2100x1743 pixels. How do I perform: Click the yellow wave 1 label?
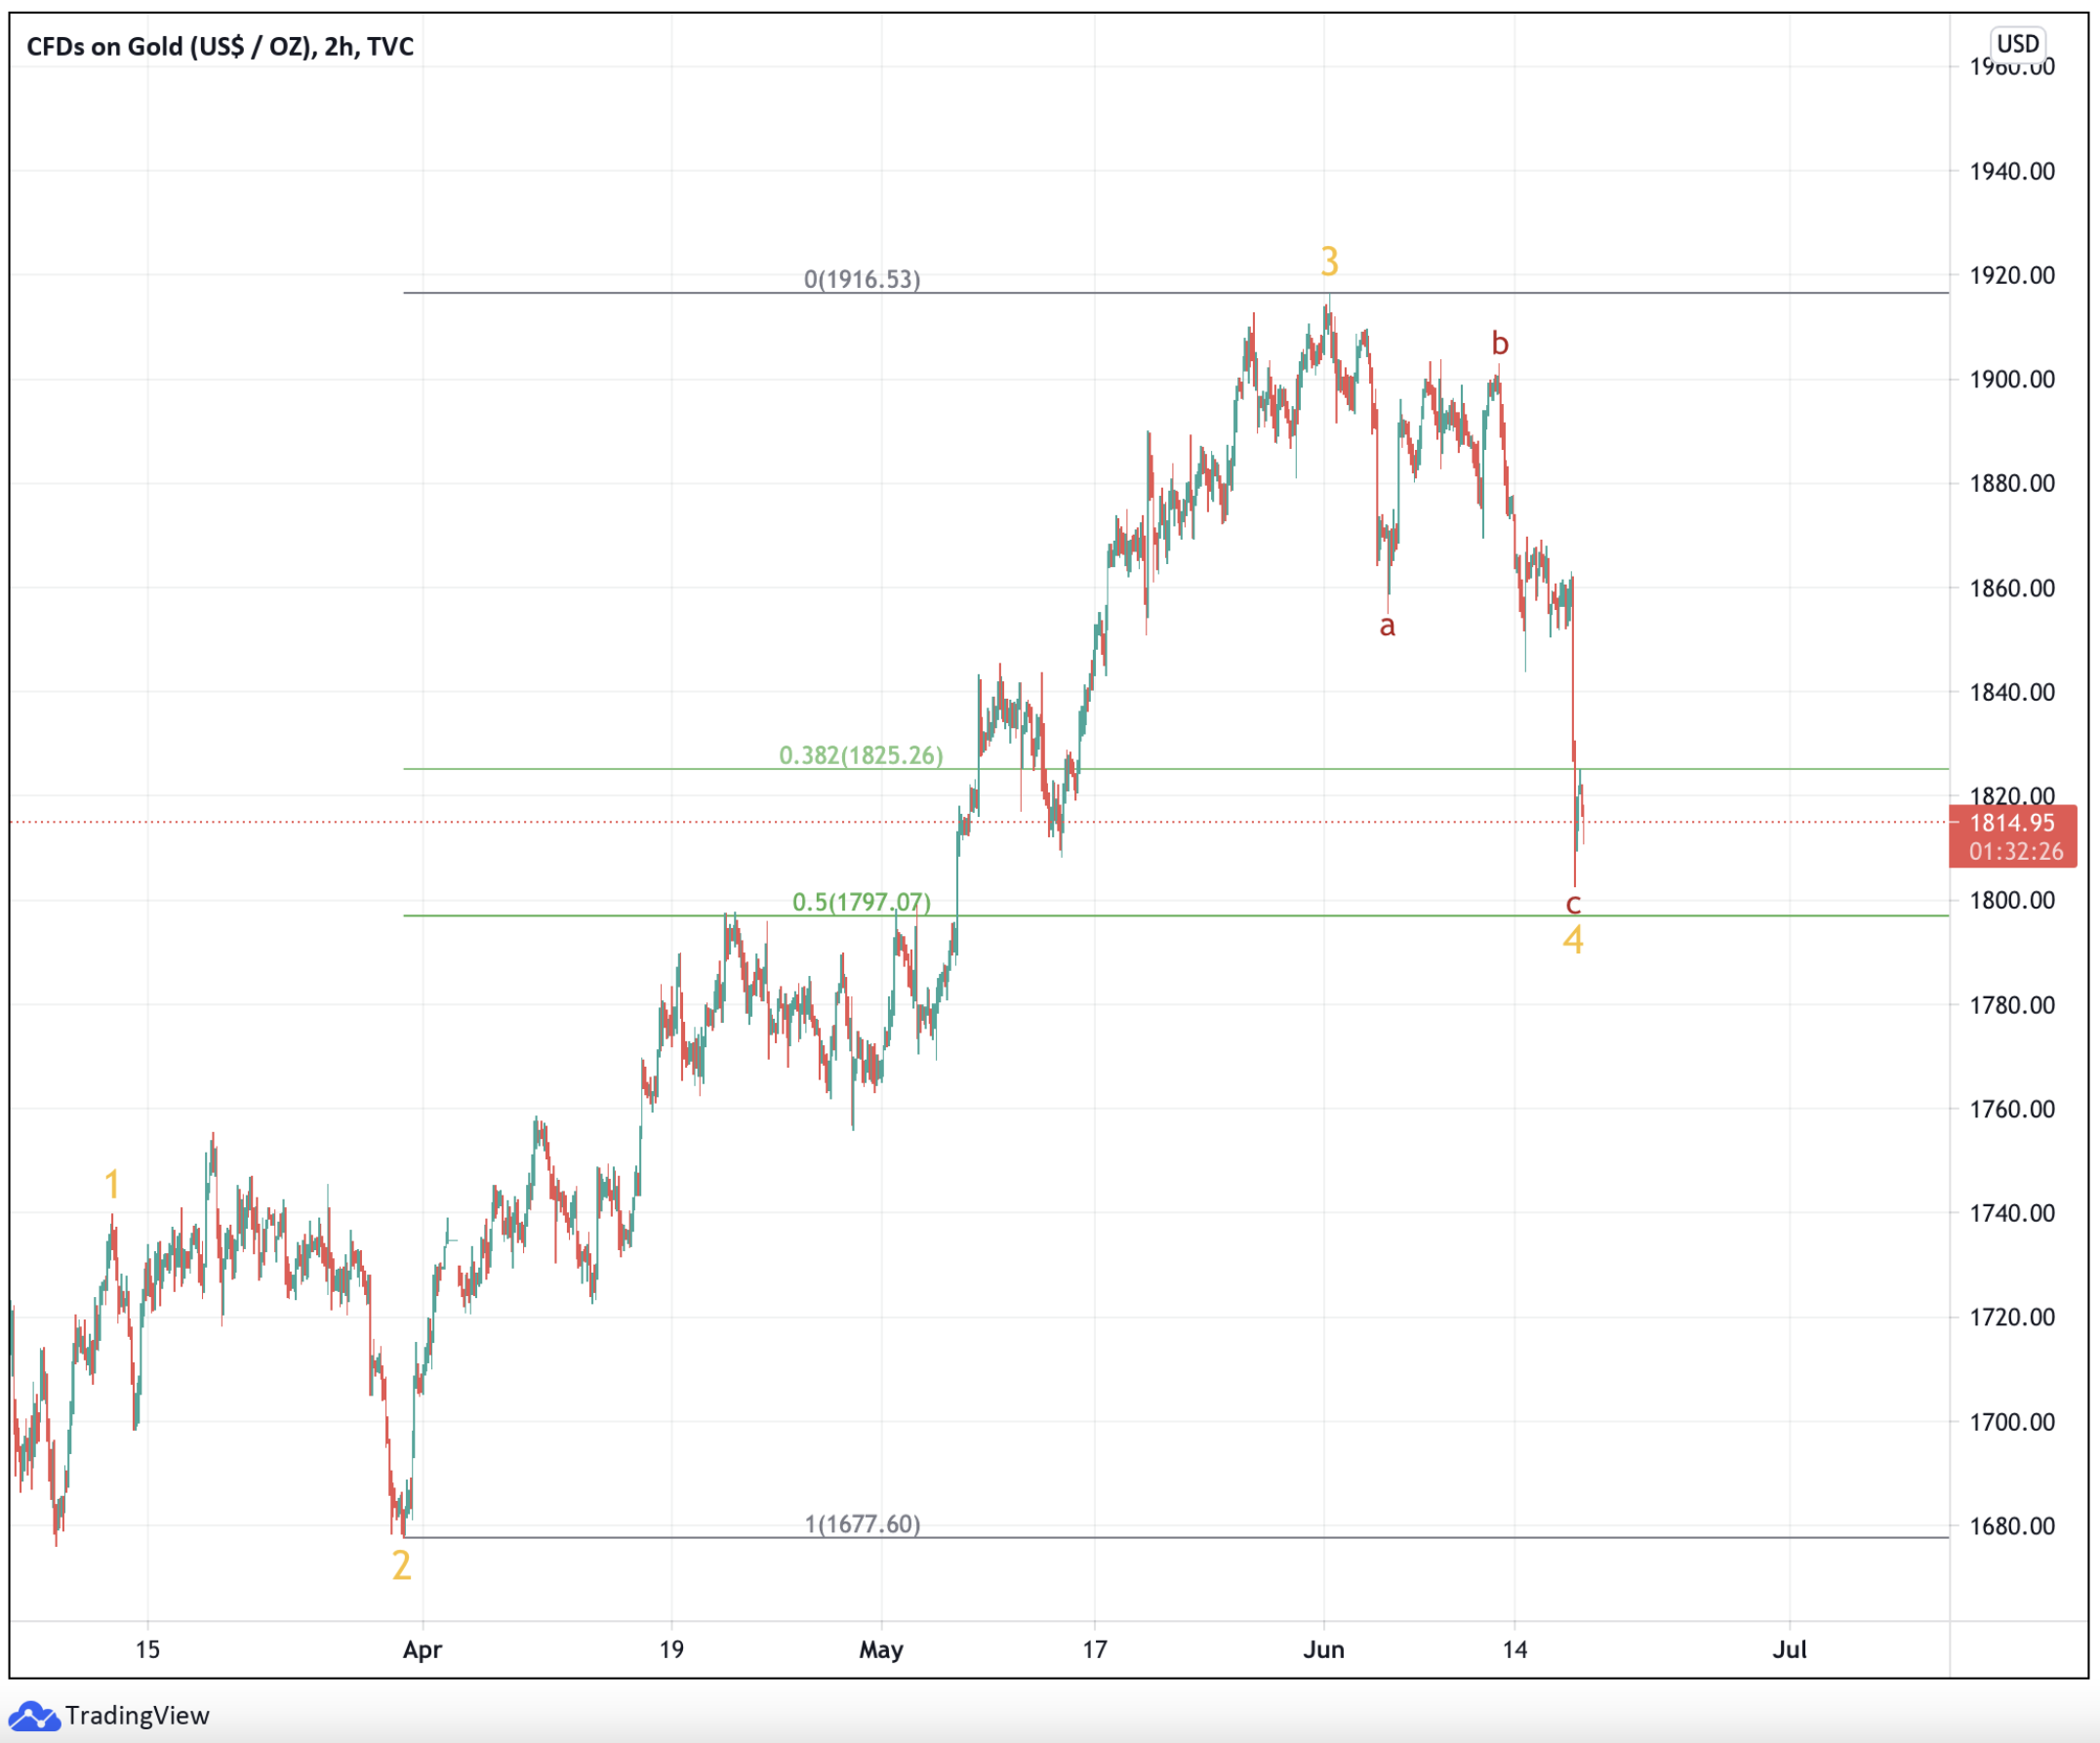pyautogui.click(x=112, y=1185)
